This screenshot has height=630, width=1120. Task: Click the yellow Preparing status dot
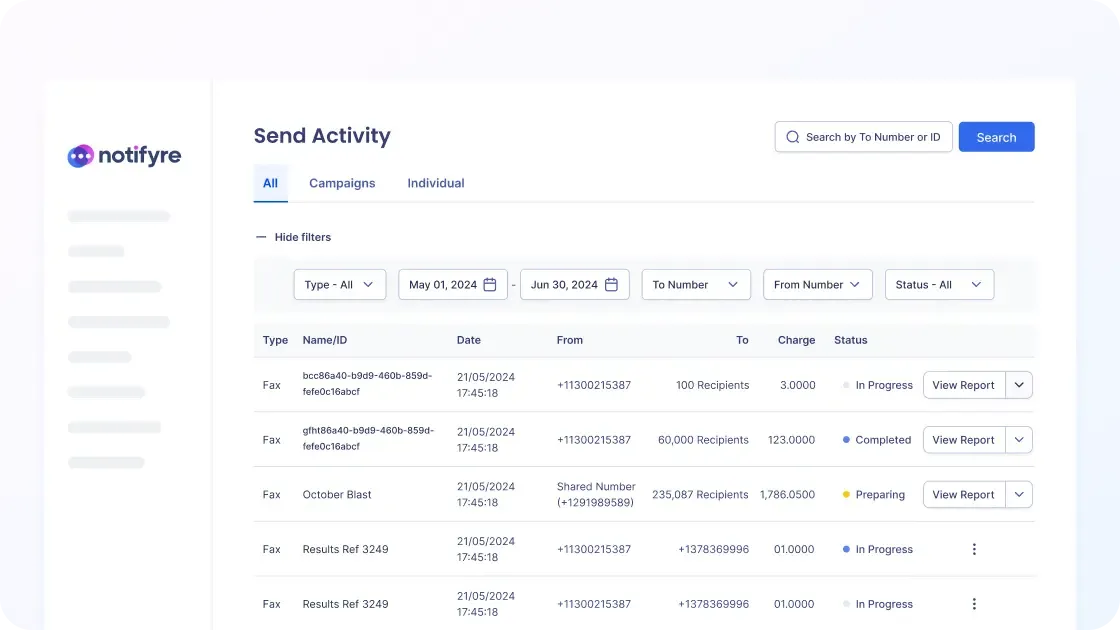[846, 495]
